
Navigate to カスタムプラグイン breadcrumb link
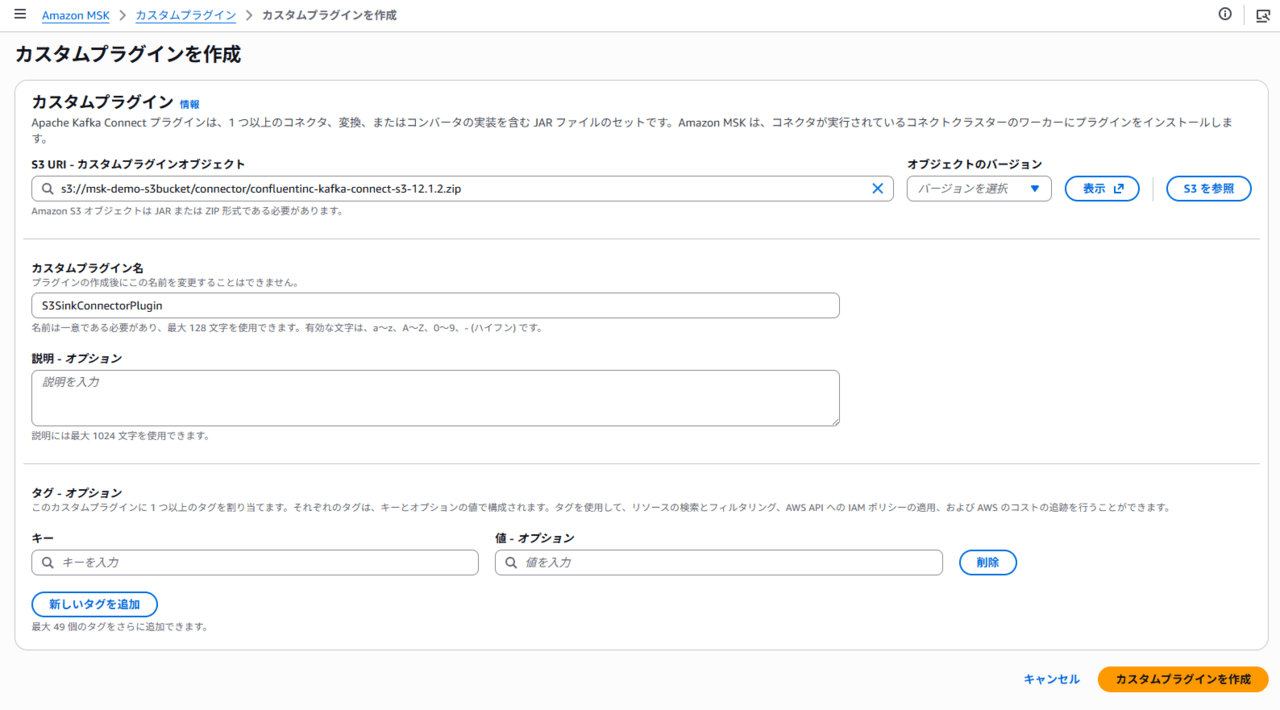(x=185, y=16)
